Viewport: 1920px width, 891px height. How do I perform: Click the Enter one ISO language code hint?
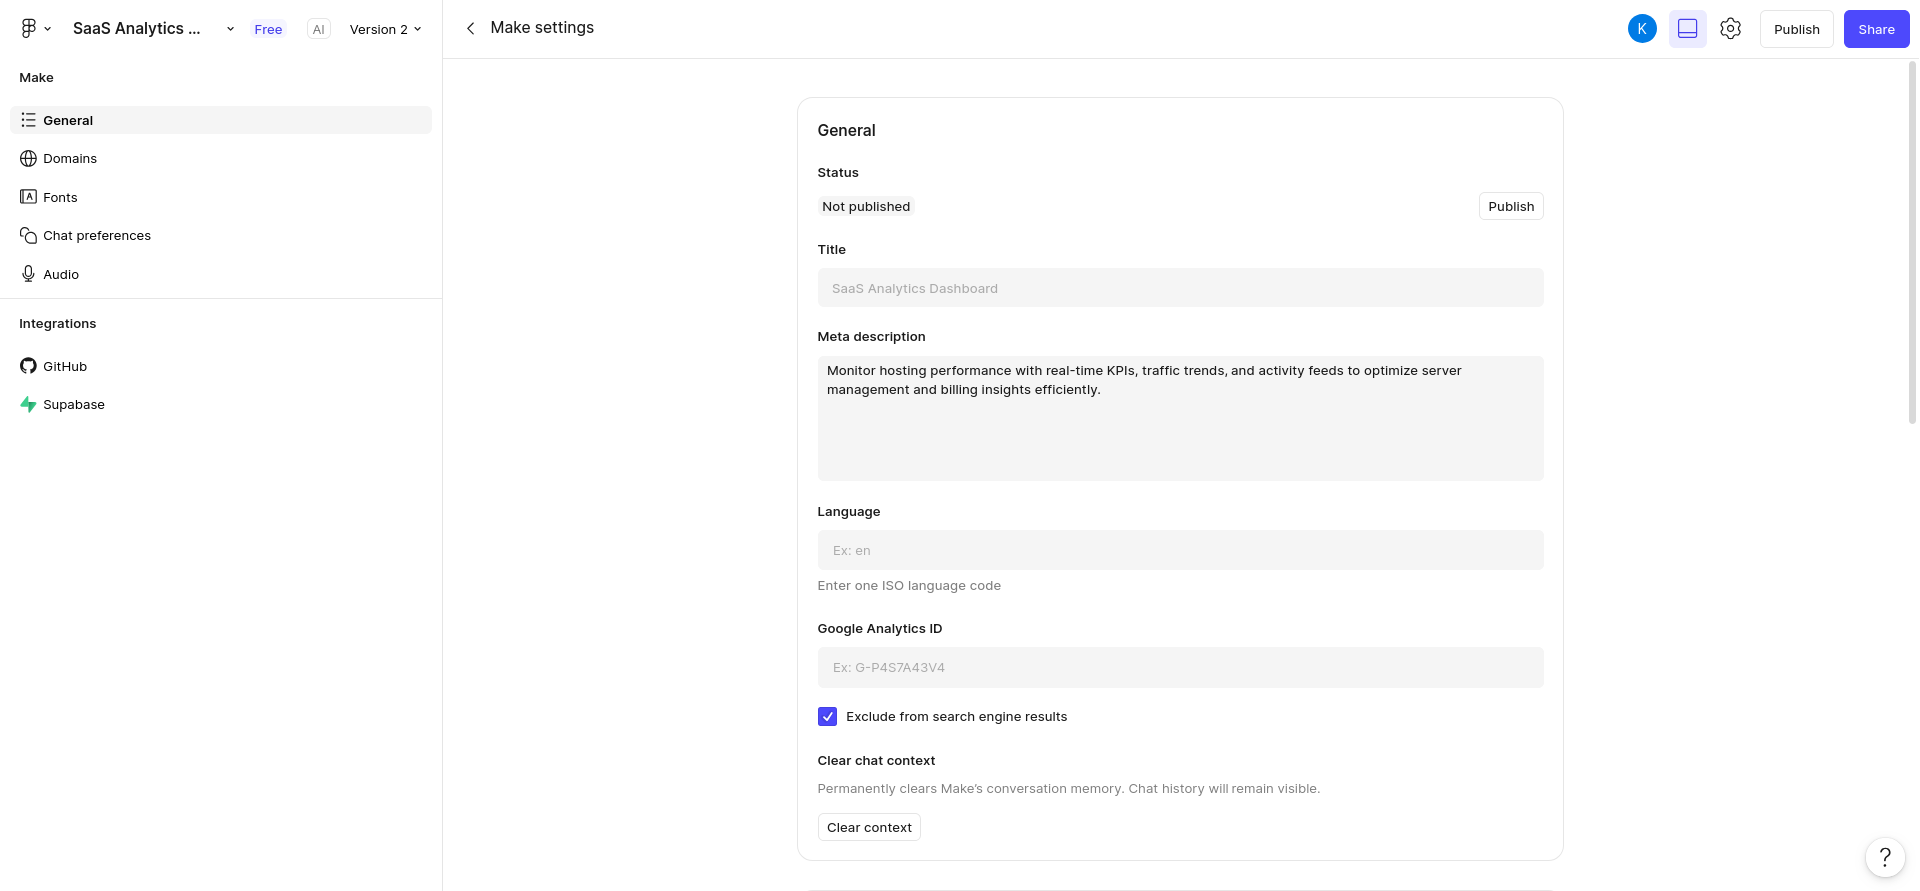click(x=909, y=586)
